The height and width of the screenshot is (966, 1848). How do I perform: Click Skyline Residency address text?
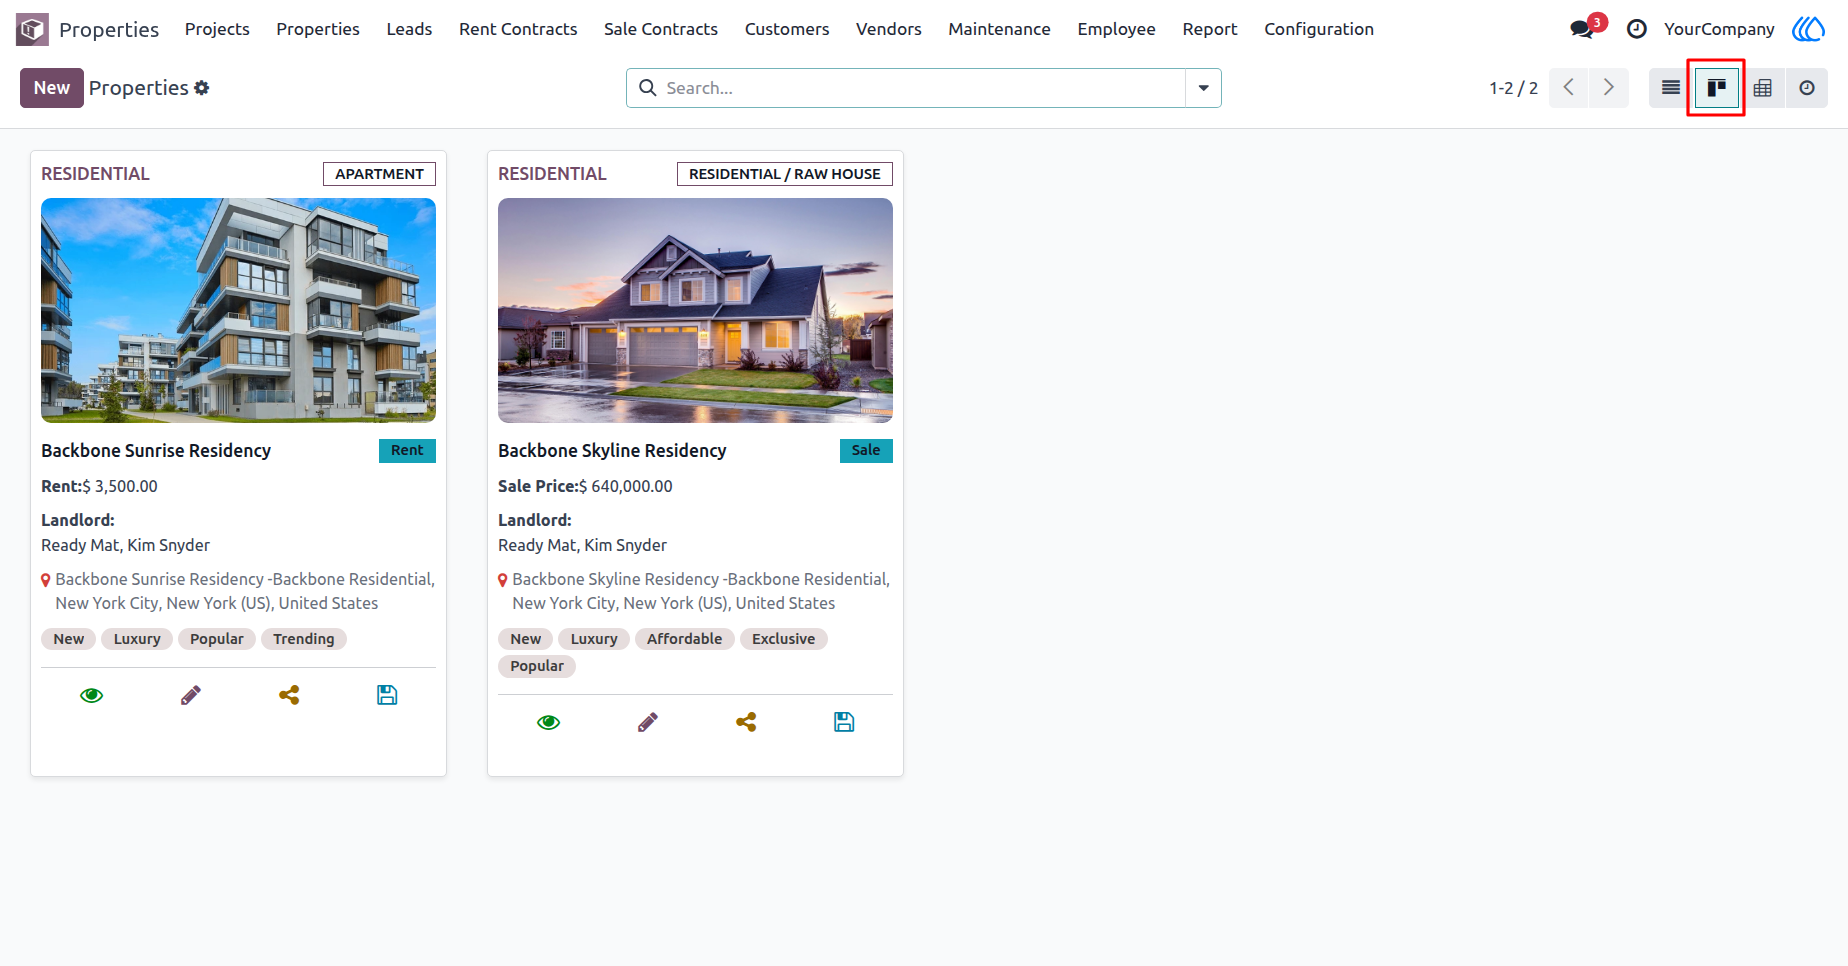click(701, 591)
